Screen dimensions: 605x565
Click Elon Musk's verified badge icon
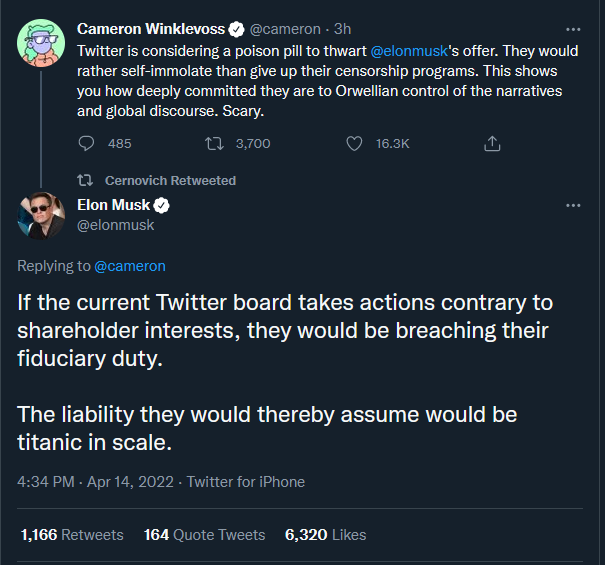point(162,205)
